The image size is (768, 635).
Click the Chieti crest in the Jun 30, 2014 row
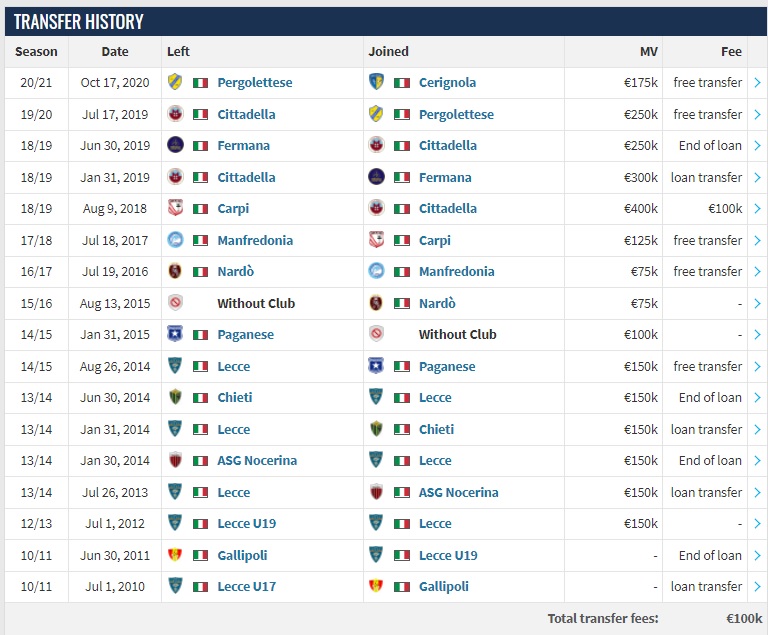click(175, 397)
